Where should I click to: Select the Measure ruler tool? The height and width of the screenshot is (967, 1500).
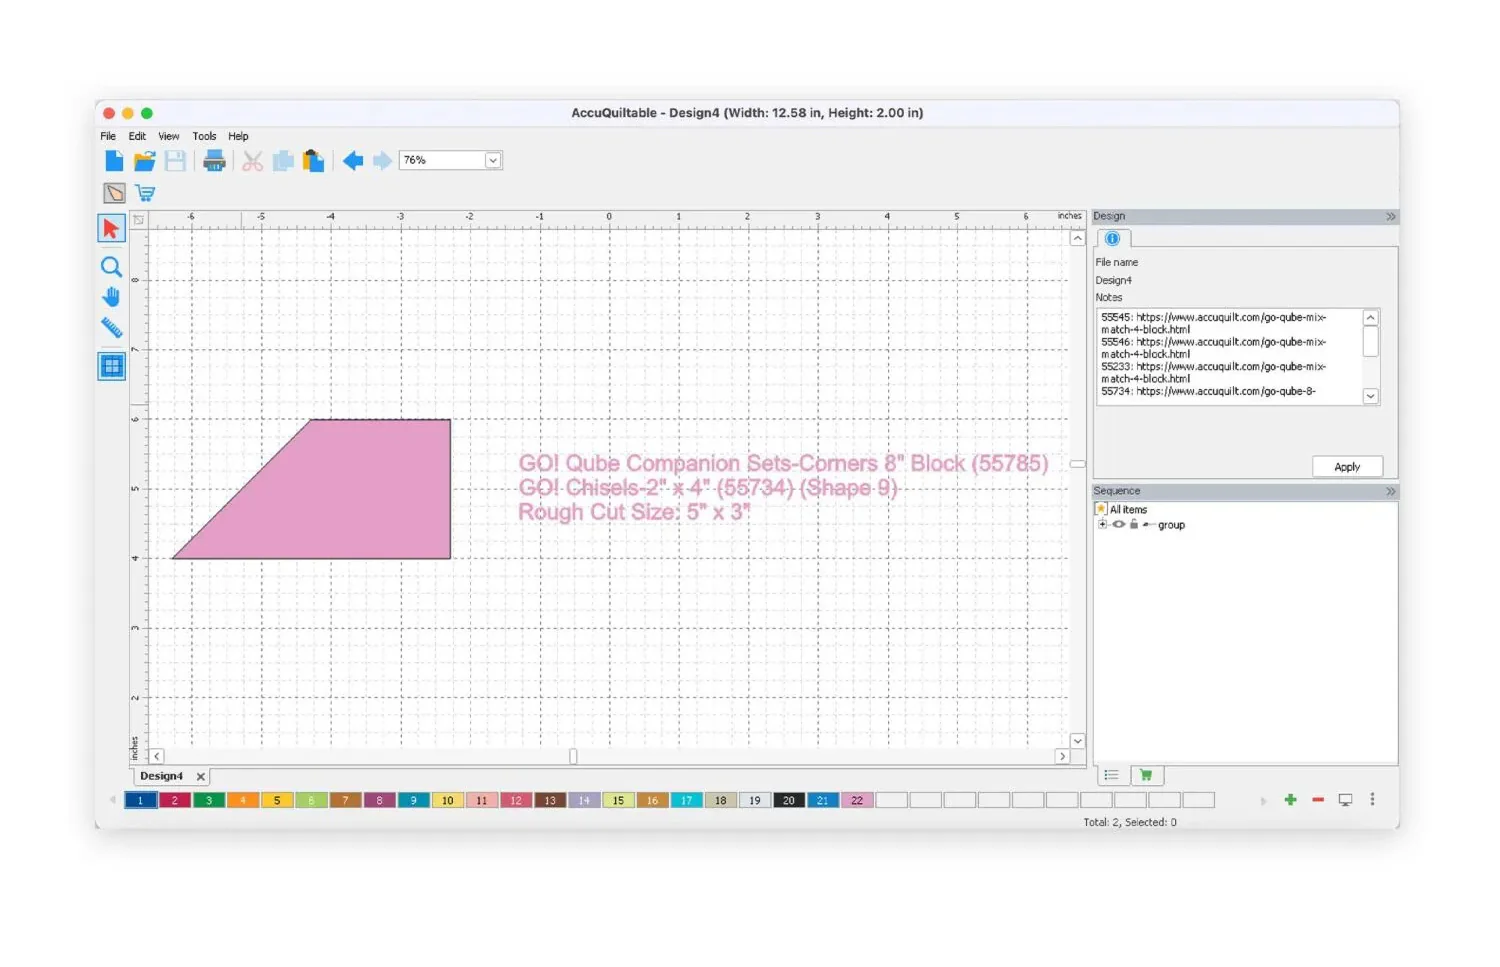(x=111, y=327)
